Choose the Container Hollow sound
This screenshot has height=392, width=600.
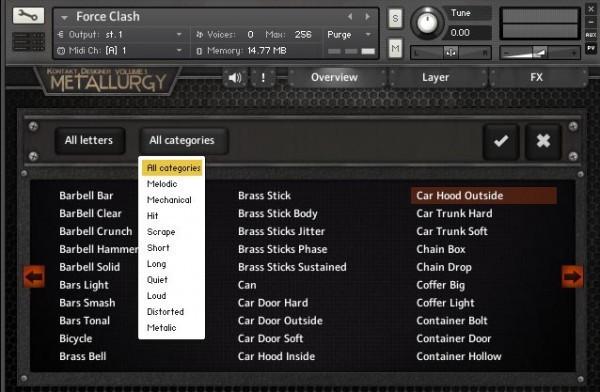tap(459, 356)
